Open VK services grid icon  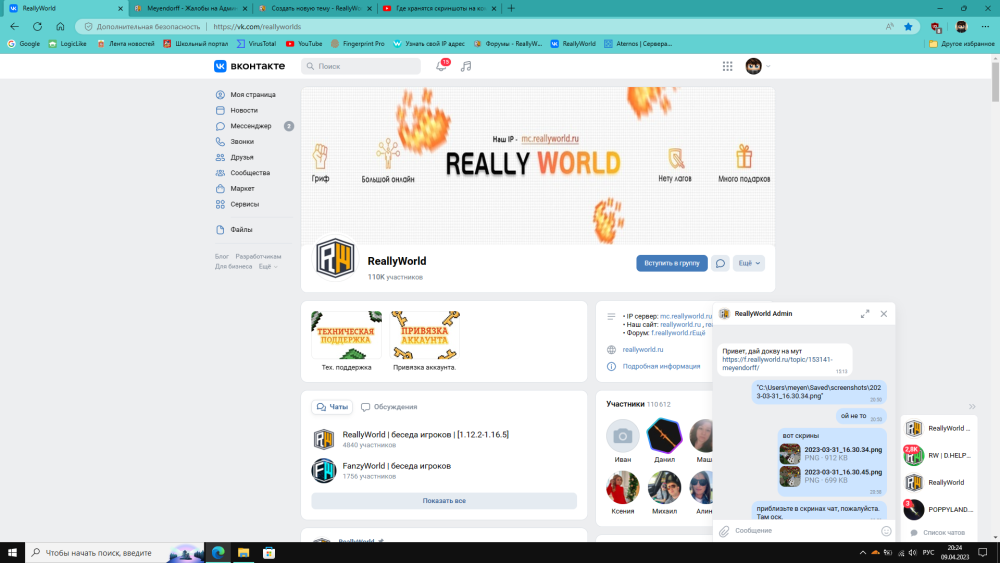tap(727, 66)
